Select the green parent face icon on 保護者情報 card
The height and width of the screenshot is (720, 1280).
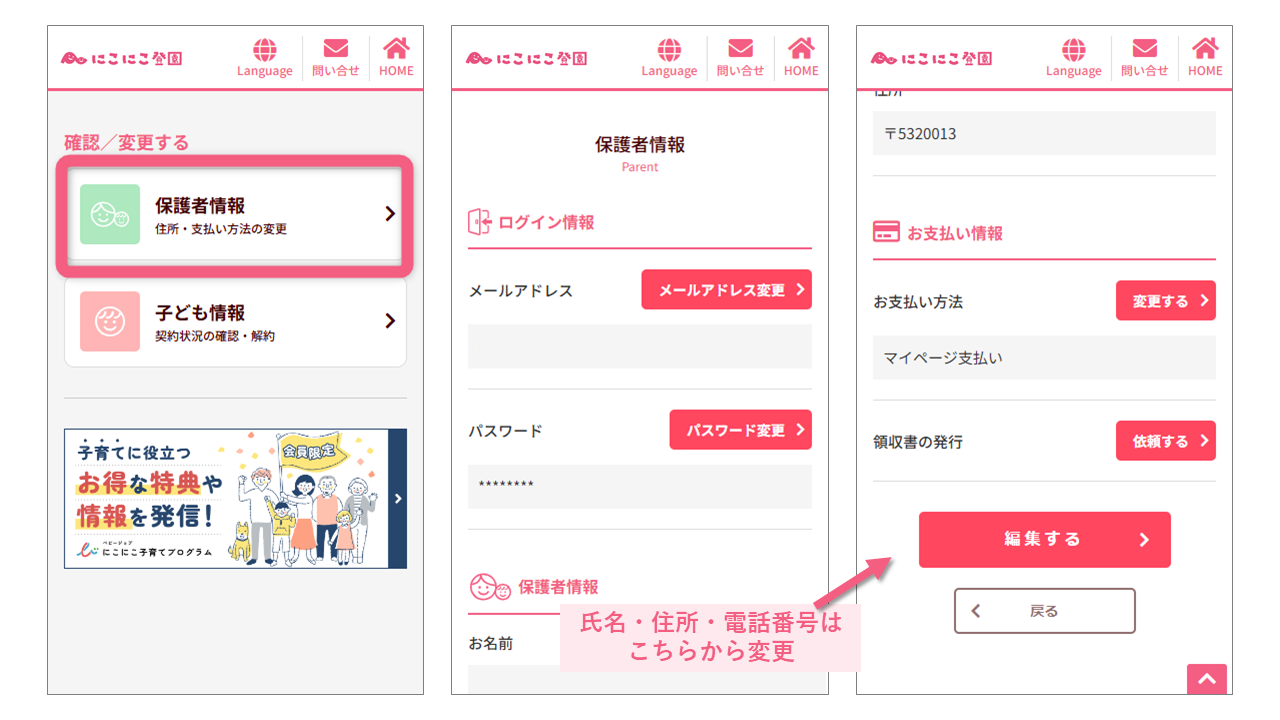(110, 215)
